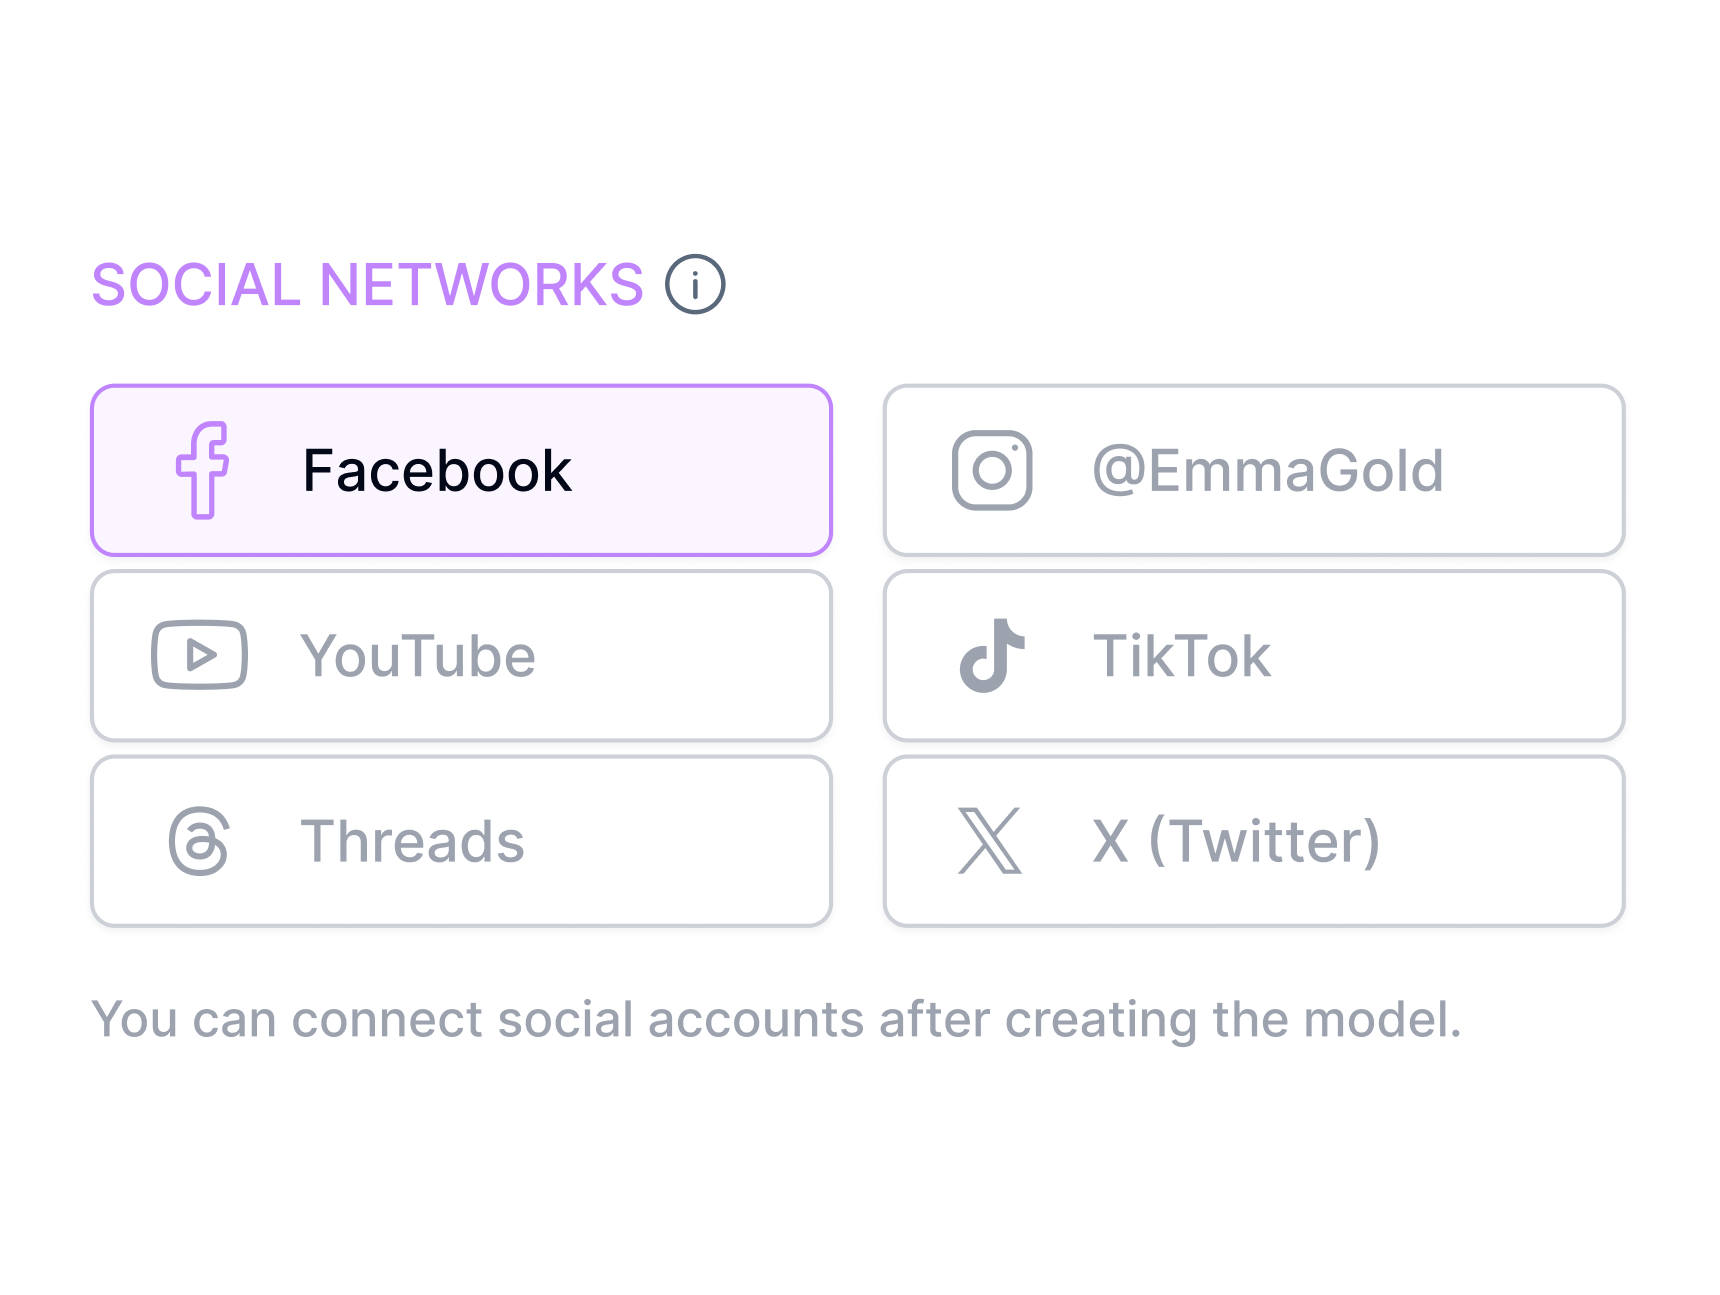Screen dimensions: 1720x1295
Task: Select the TikTok option
Action: click(1254, 655)
